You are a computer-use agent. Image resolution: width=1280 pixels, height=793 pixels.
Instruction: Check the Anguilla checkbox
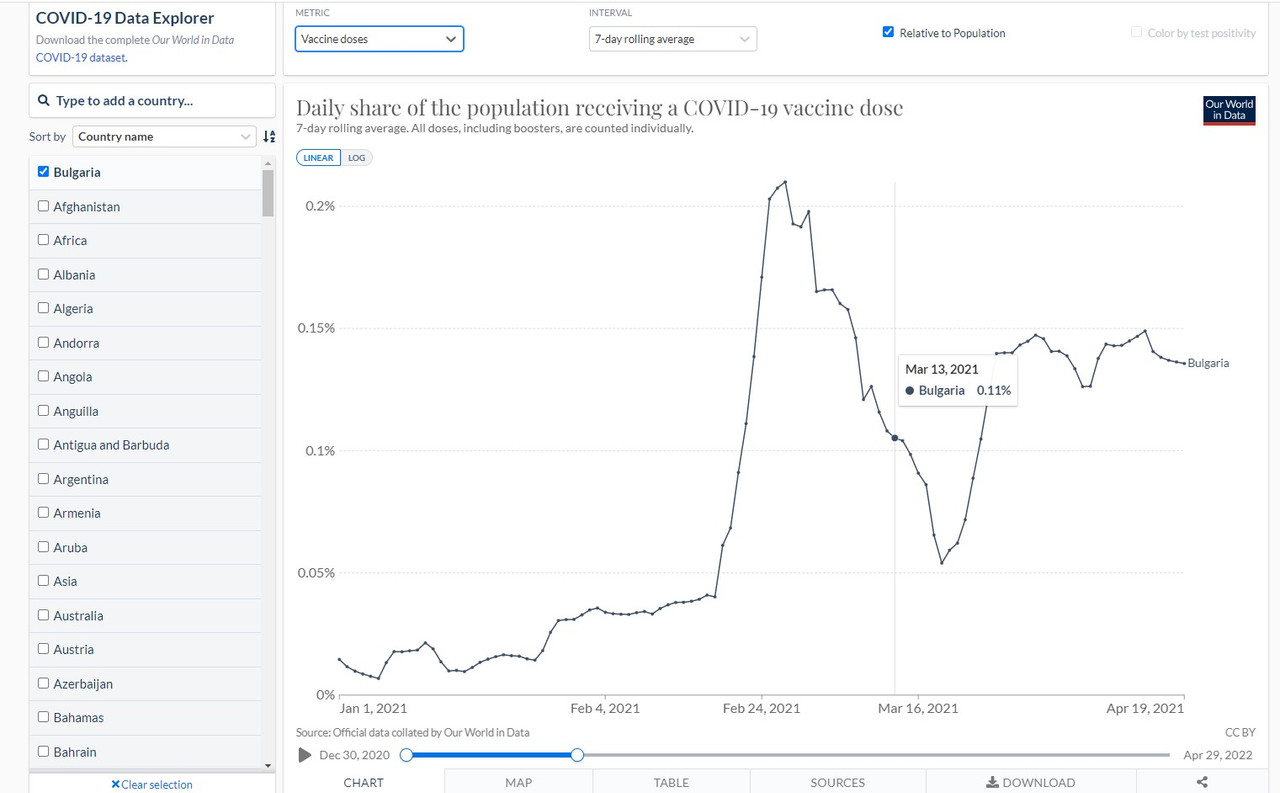[x=43, y=410]
